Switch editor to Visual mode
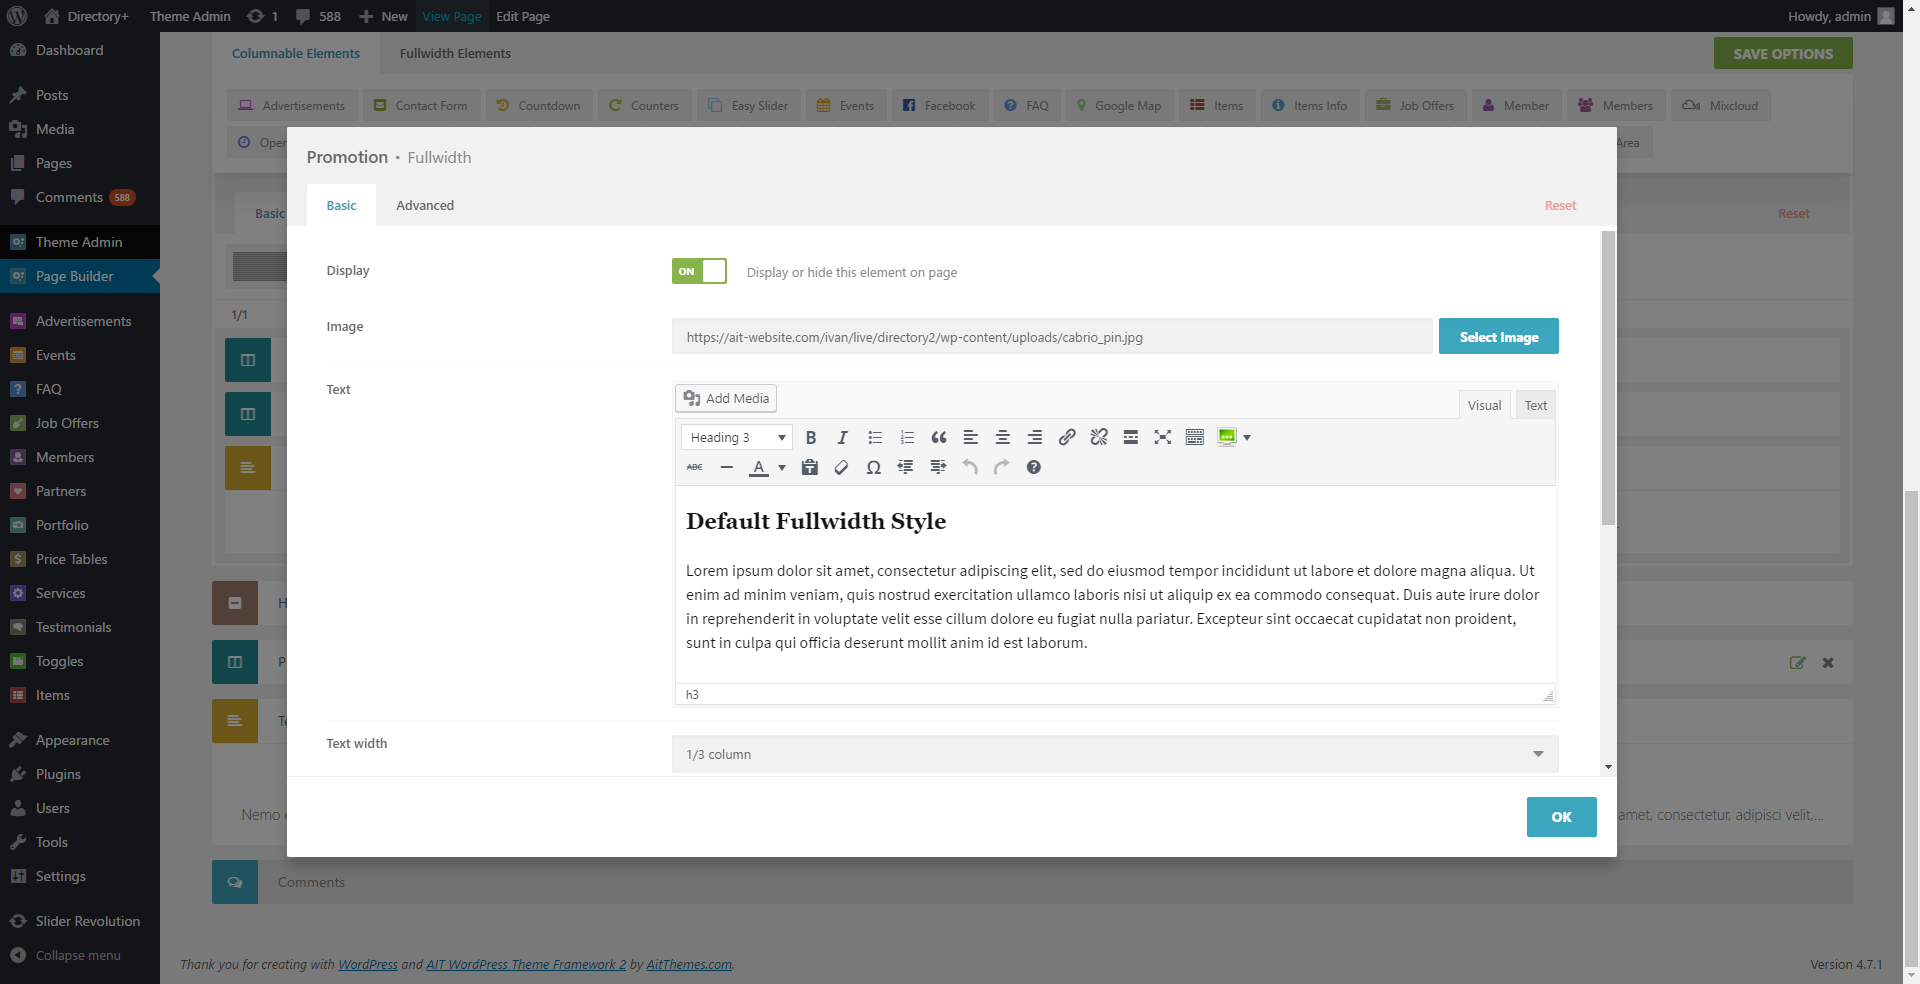 pyautogui.click(x=1484, y=405)
